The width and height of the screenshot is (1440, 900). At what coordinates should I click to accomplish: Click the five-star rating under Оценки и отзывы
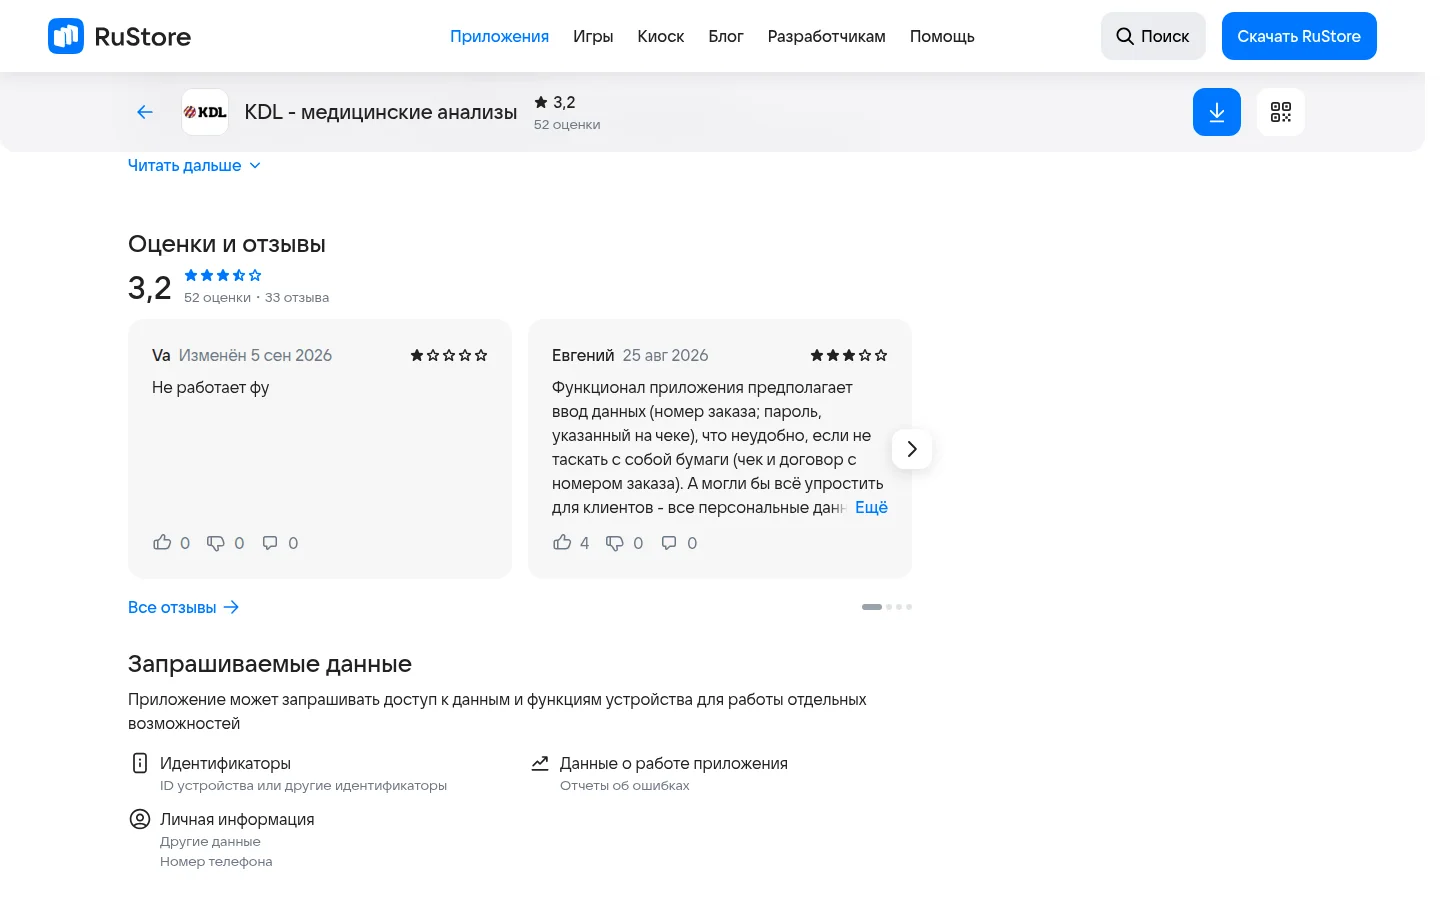click(223, 275)
